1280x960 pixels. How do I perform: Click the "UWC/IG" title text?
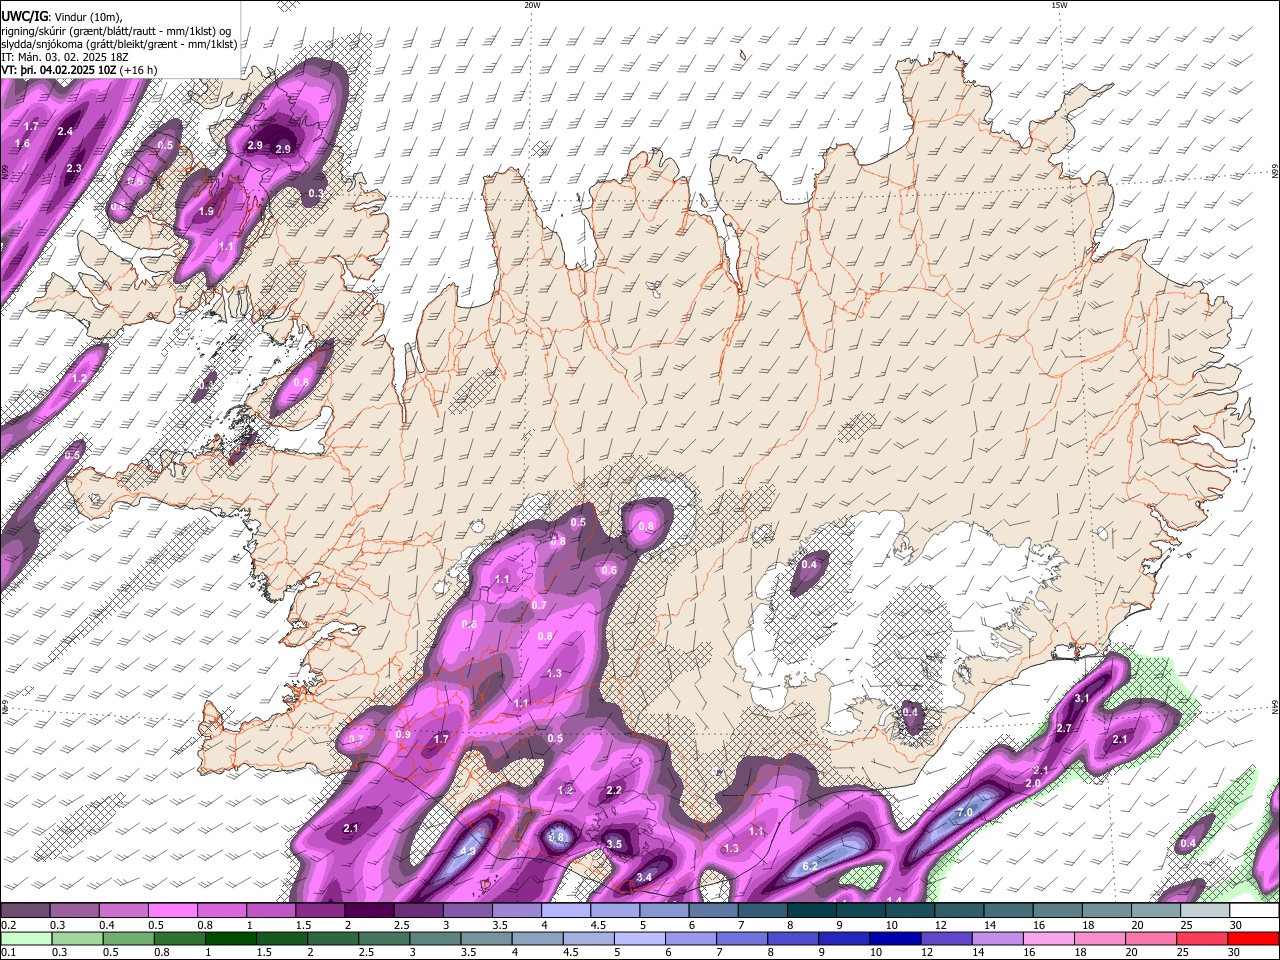pyautogui.click(x=24, y=16)
